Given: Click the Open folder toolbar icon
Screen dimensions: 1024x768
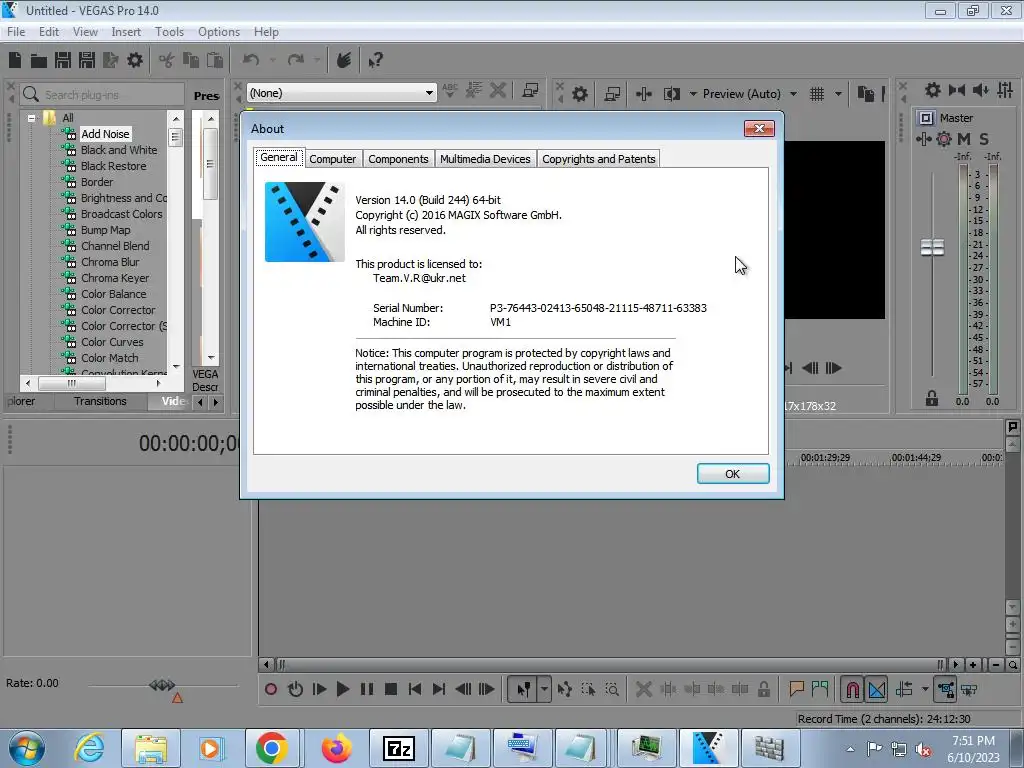Looking at the screenshot, I should pos(39,61).
